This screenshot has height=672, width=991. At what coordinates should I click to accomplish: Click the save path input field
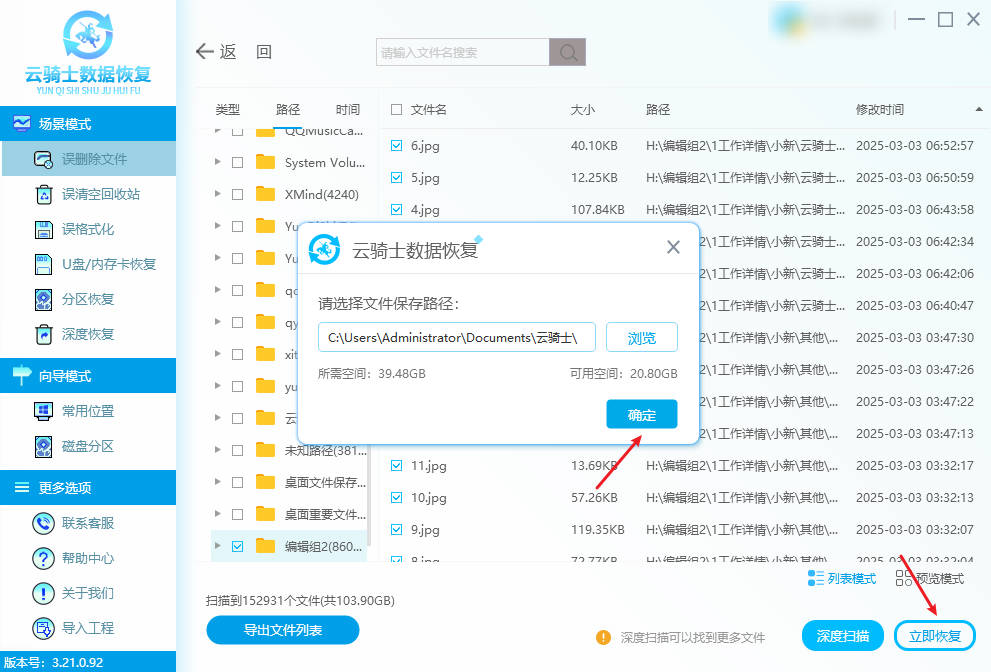coord(457,338)
